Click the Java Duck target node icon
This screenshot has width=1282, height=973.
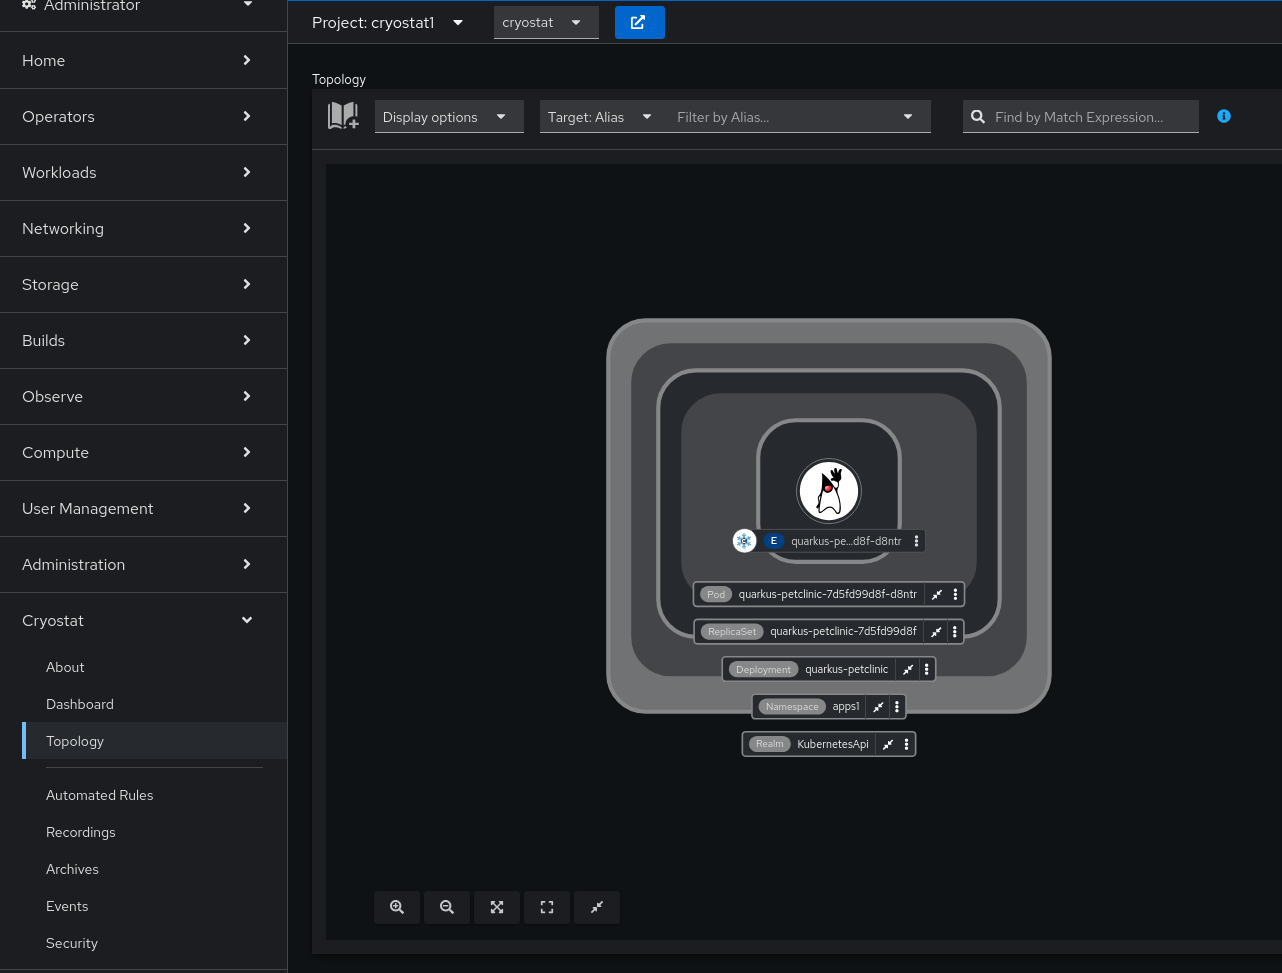point(828,490)
